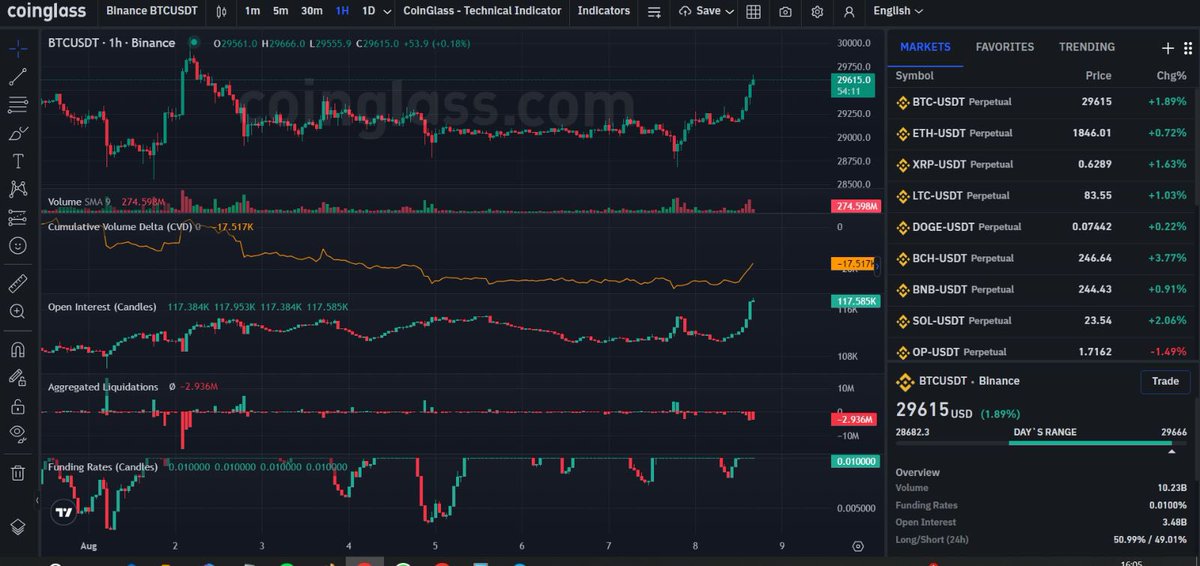This screenshot has height=566, width=1200.
Task: Open indicator templates icon
Action: [x=654, y=12]
